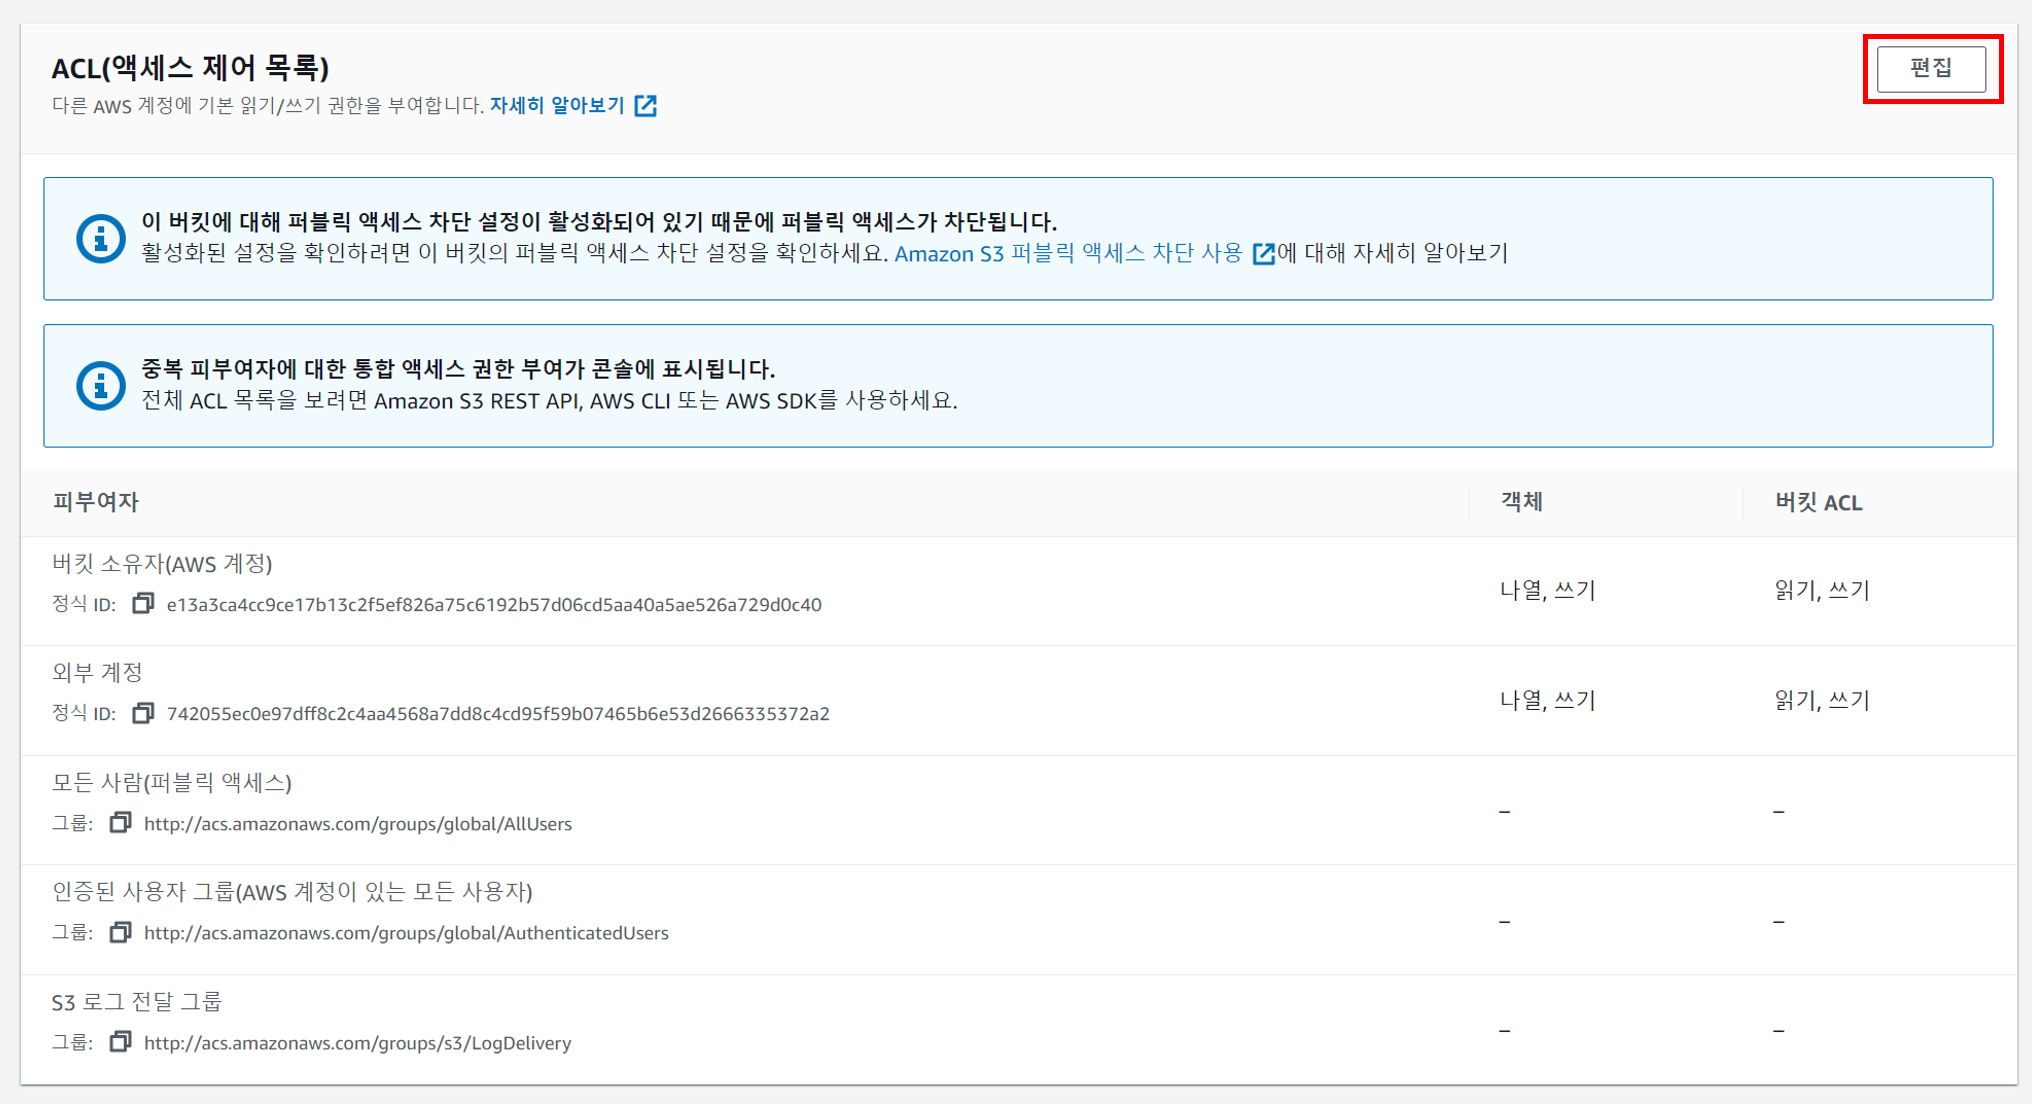Click external-link icon after 차단 사용 link

1263,254
